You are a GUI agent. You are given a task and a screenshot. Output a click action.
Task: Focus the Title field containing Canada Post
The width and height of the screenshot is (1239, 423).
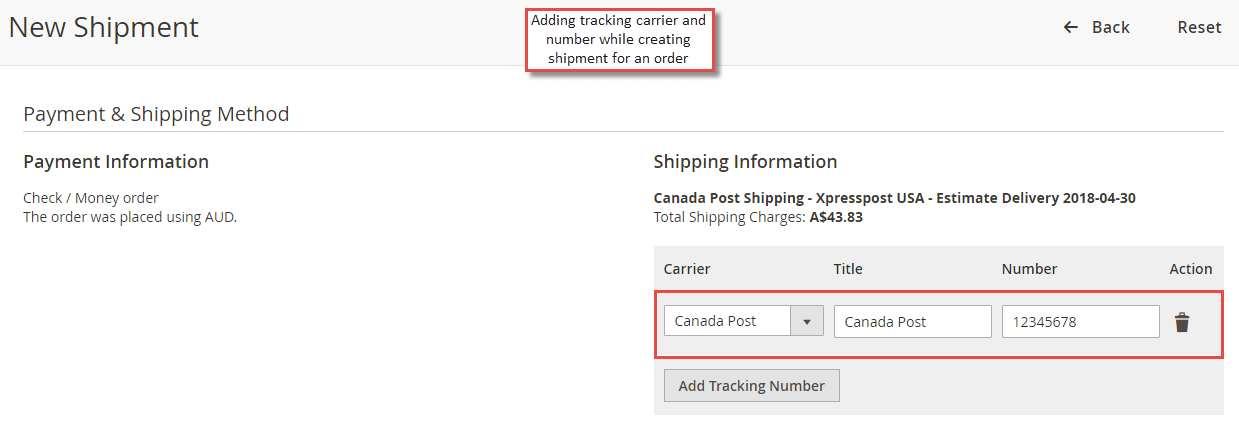913,322
